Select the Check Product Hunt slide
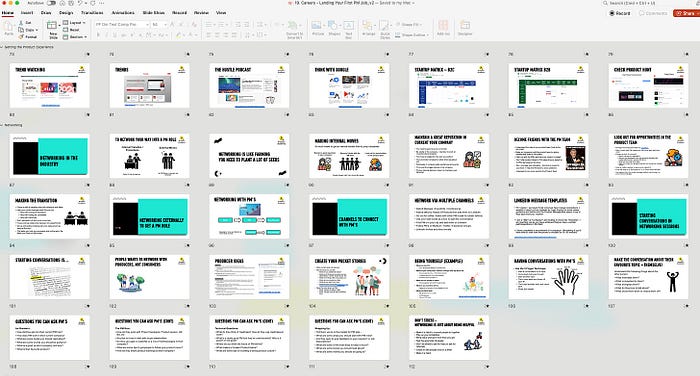This screenshot has width=700, height=376. (x=648, y=85)
